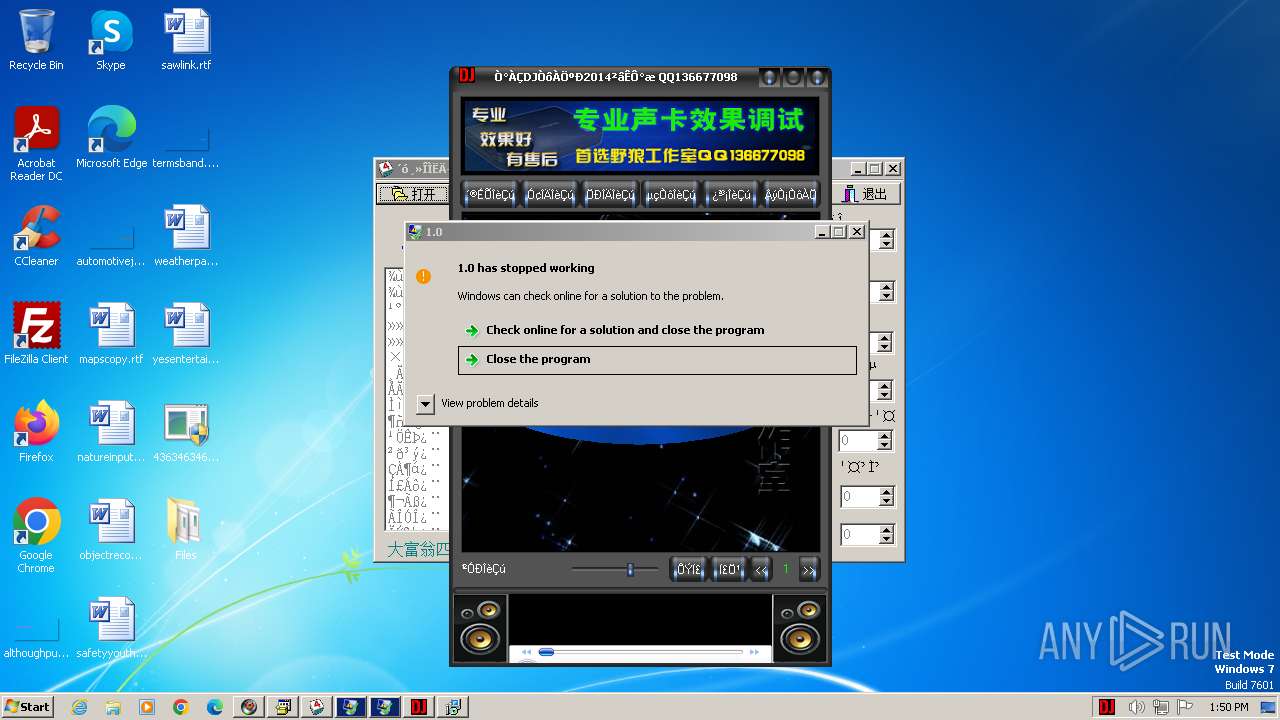
Task: Click previous track << button in DJ player
Action: tap(761, 569)
